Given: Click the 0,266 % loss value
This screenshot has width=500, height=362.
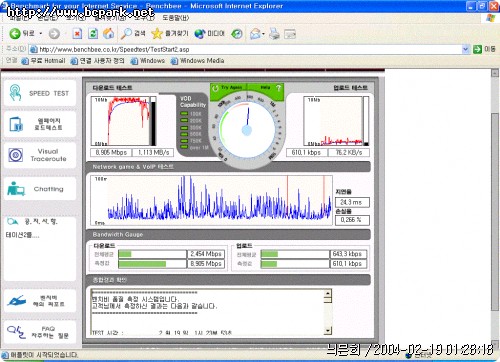Looking at the screenshot, I should 352,220.
